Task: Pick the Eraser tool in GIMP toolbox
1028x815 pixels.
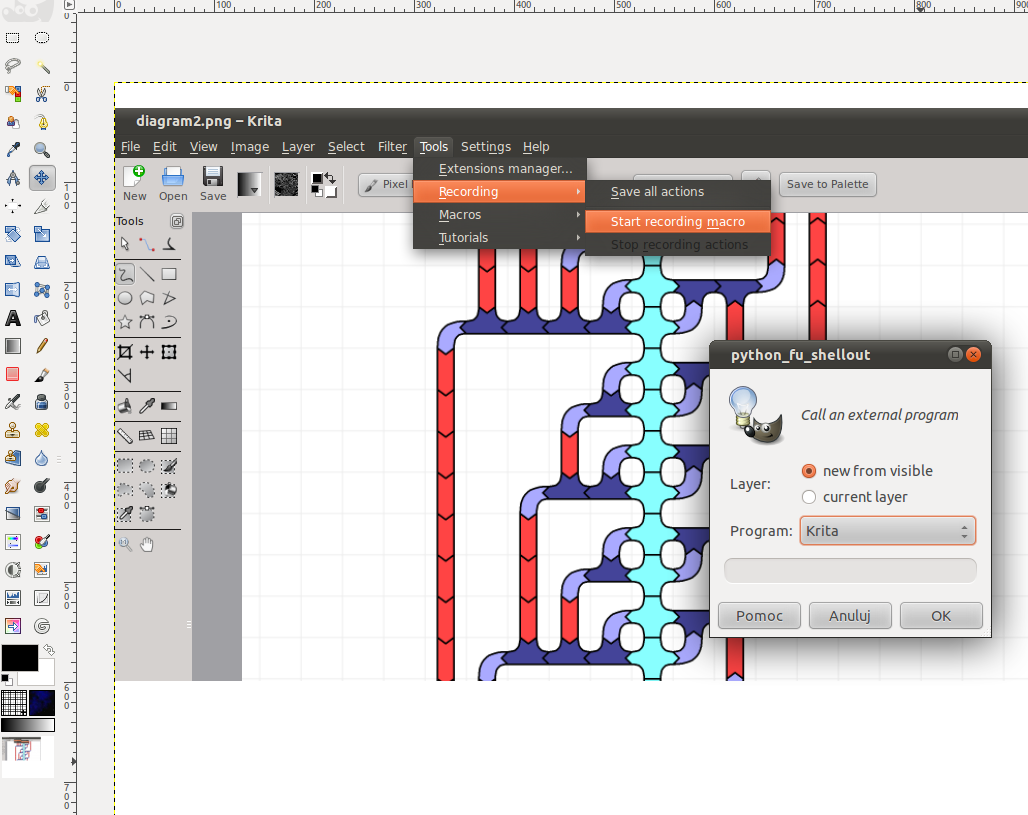Action: coord(12,374)
